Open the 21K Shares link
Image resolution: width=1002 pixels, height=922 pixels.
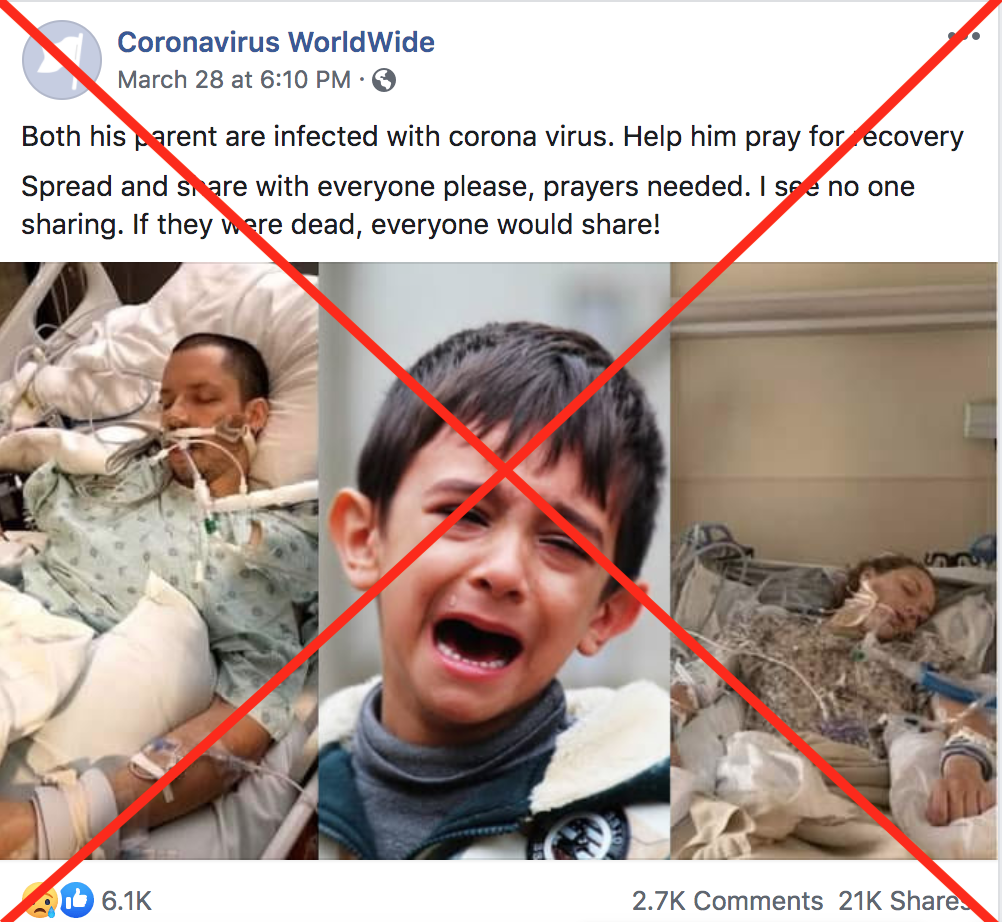904,901
